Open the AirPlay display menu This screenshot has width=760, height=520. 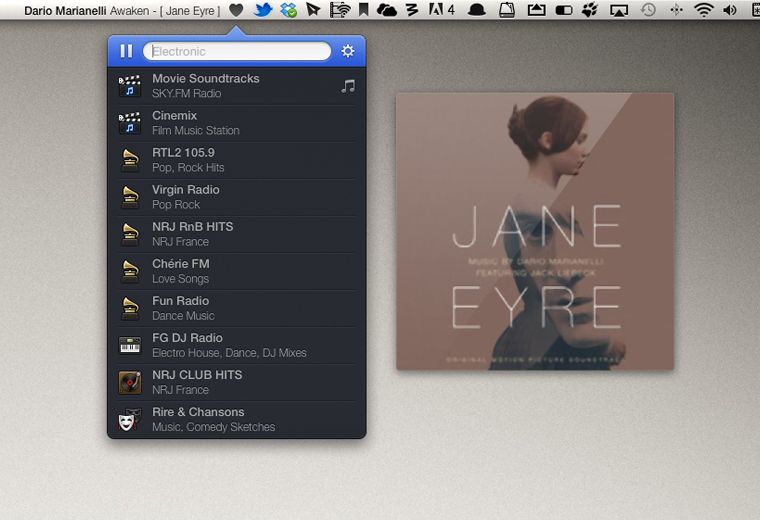click(619, 10)
